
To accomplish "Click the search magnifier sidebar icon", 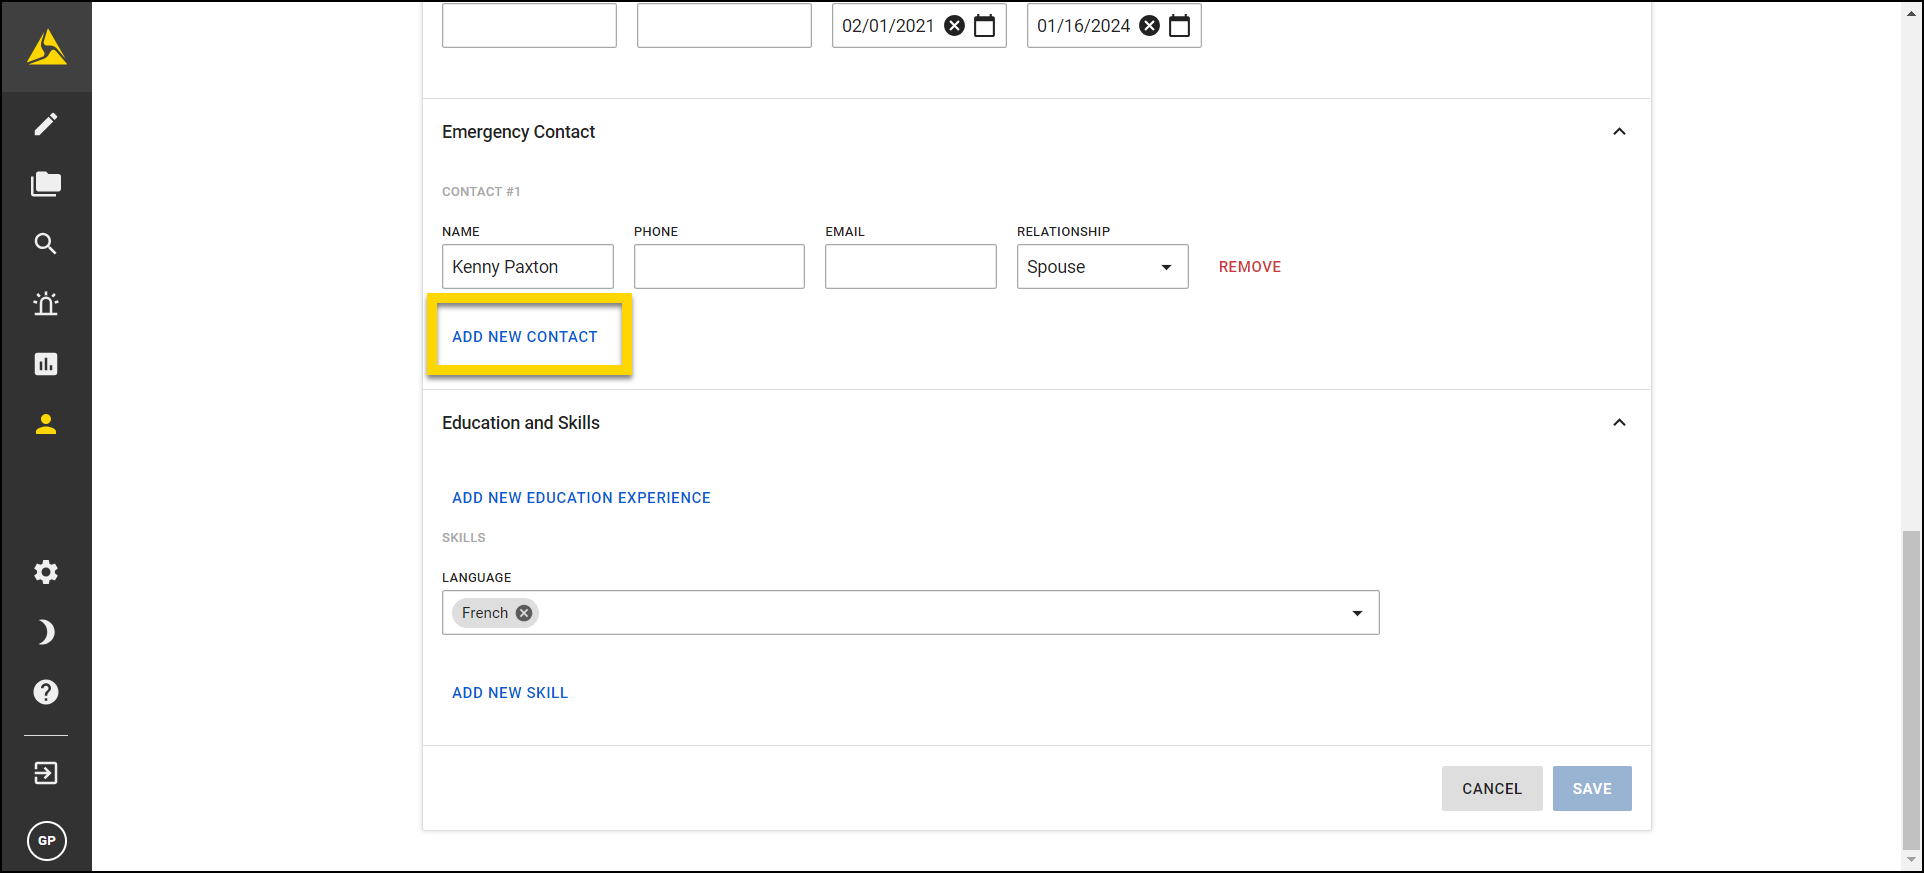I will (x=46, y=244).
